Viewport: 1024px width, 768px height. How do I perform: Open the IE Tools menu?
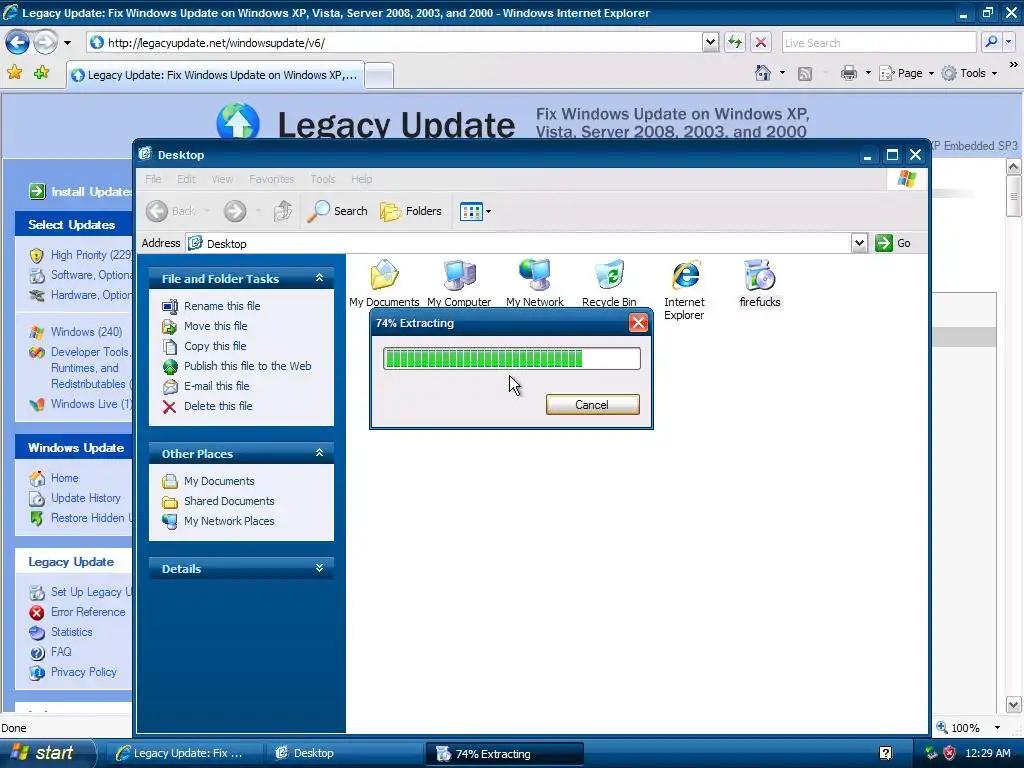969,73
